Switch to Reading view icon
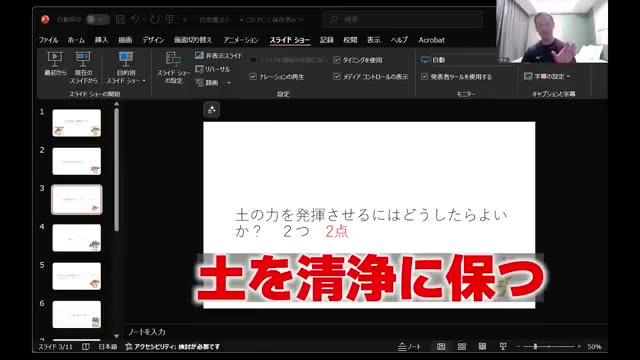Viewport: 640px width, 360px height. (x=482, y=347)
